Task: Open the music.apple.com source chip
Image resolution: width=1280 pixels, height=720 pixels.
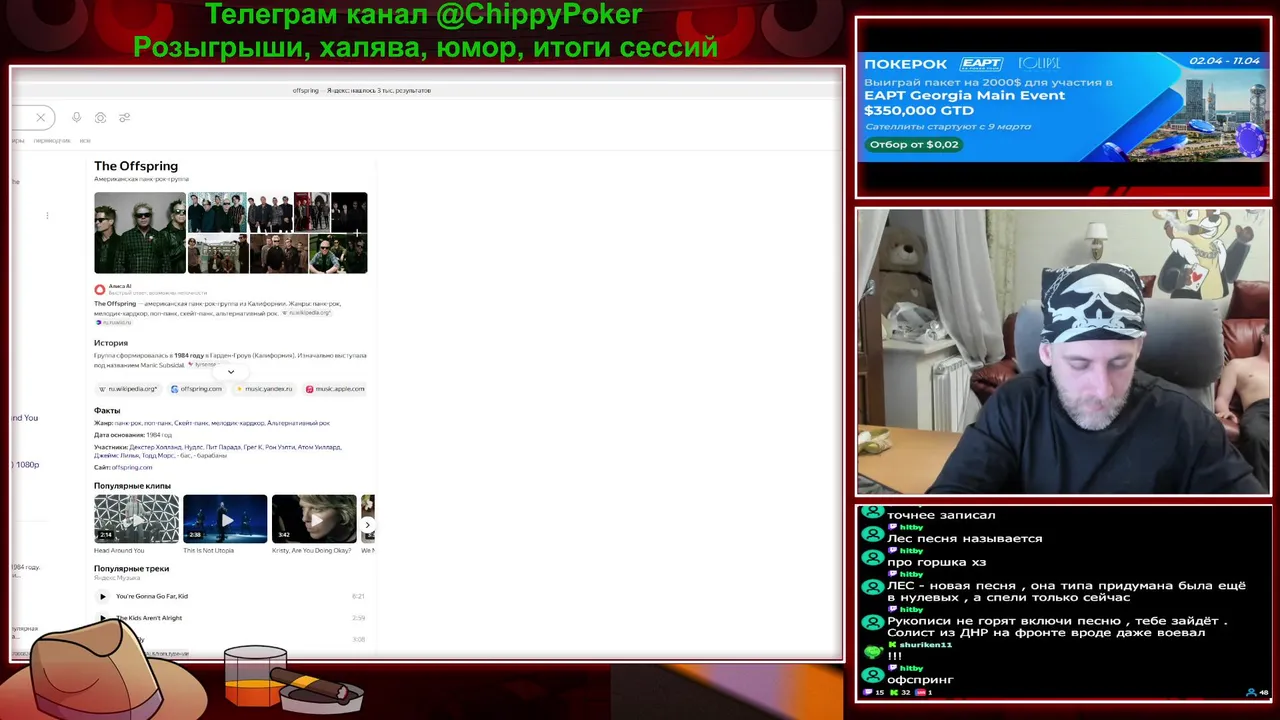Action: coord(335,389)
